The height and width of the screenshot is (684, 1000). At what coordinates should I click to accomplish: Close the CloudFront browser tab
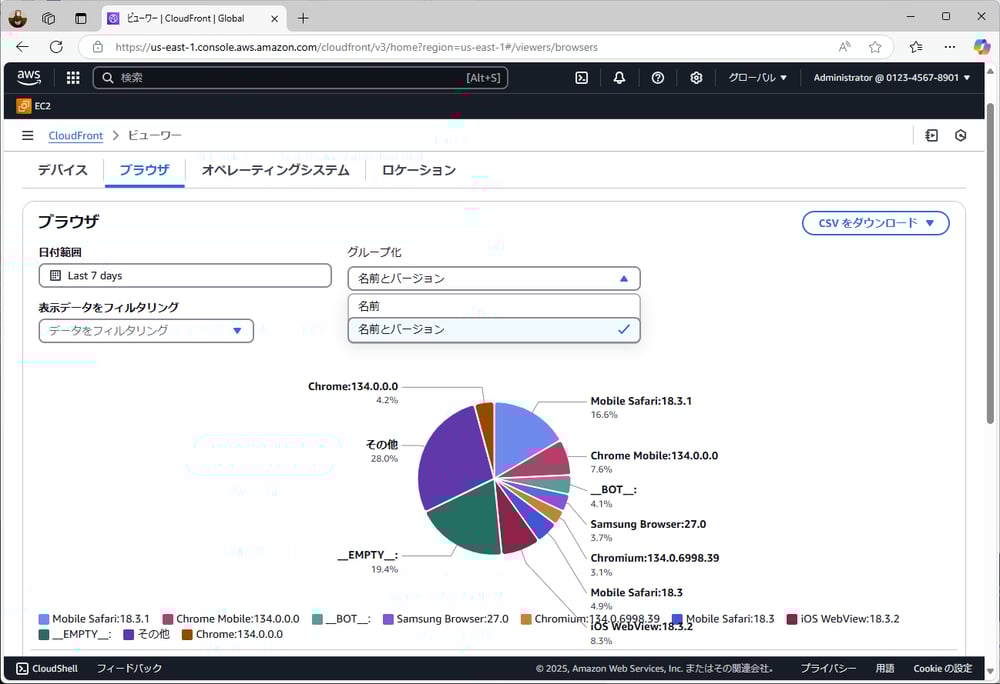click(x=274, y=18)
